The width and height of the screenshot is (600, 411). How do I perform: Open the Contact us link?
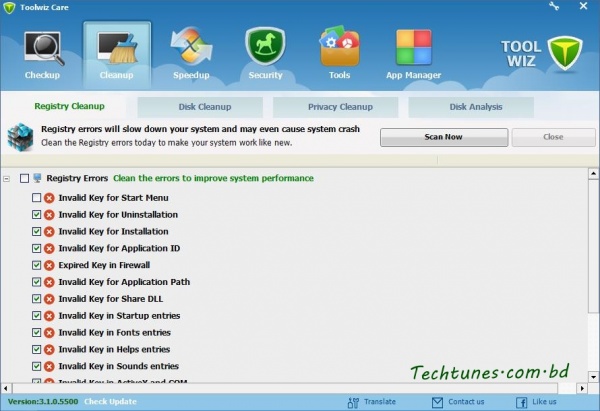[466, 402]
